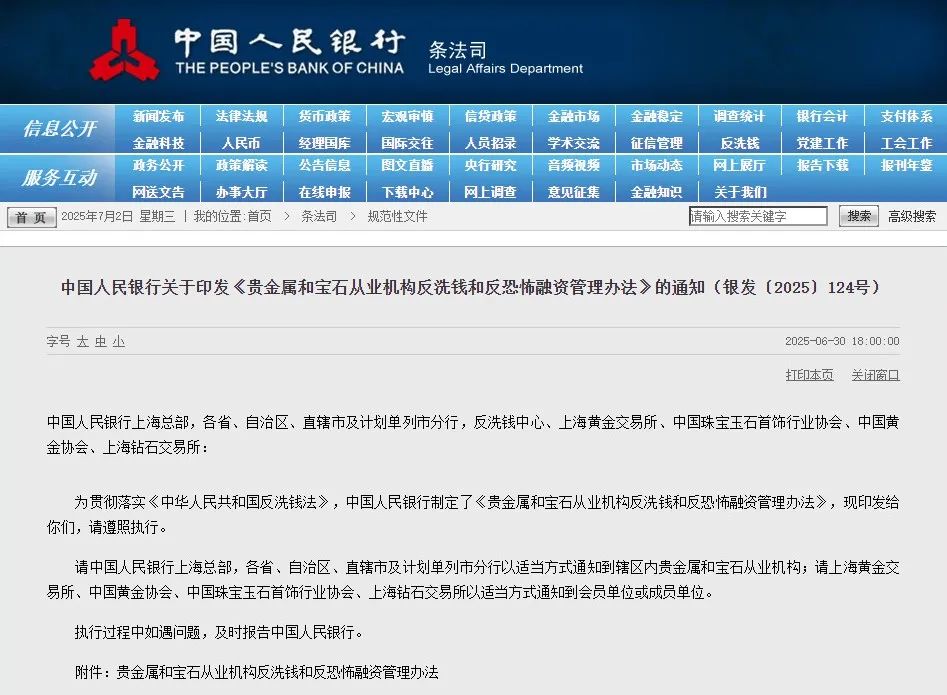This screenshot has width=947, height=695.
Task: Open 信贷政策 menu item
Action: pyautogui.click(x=490, y=116)
